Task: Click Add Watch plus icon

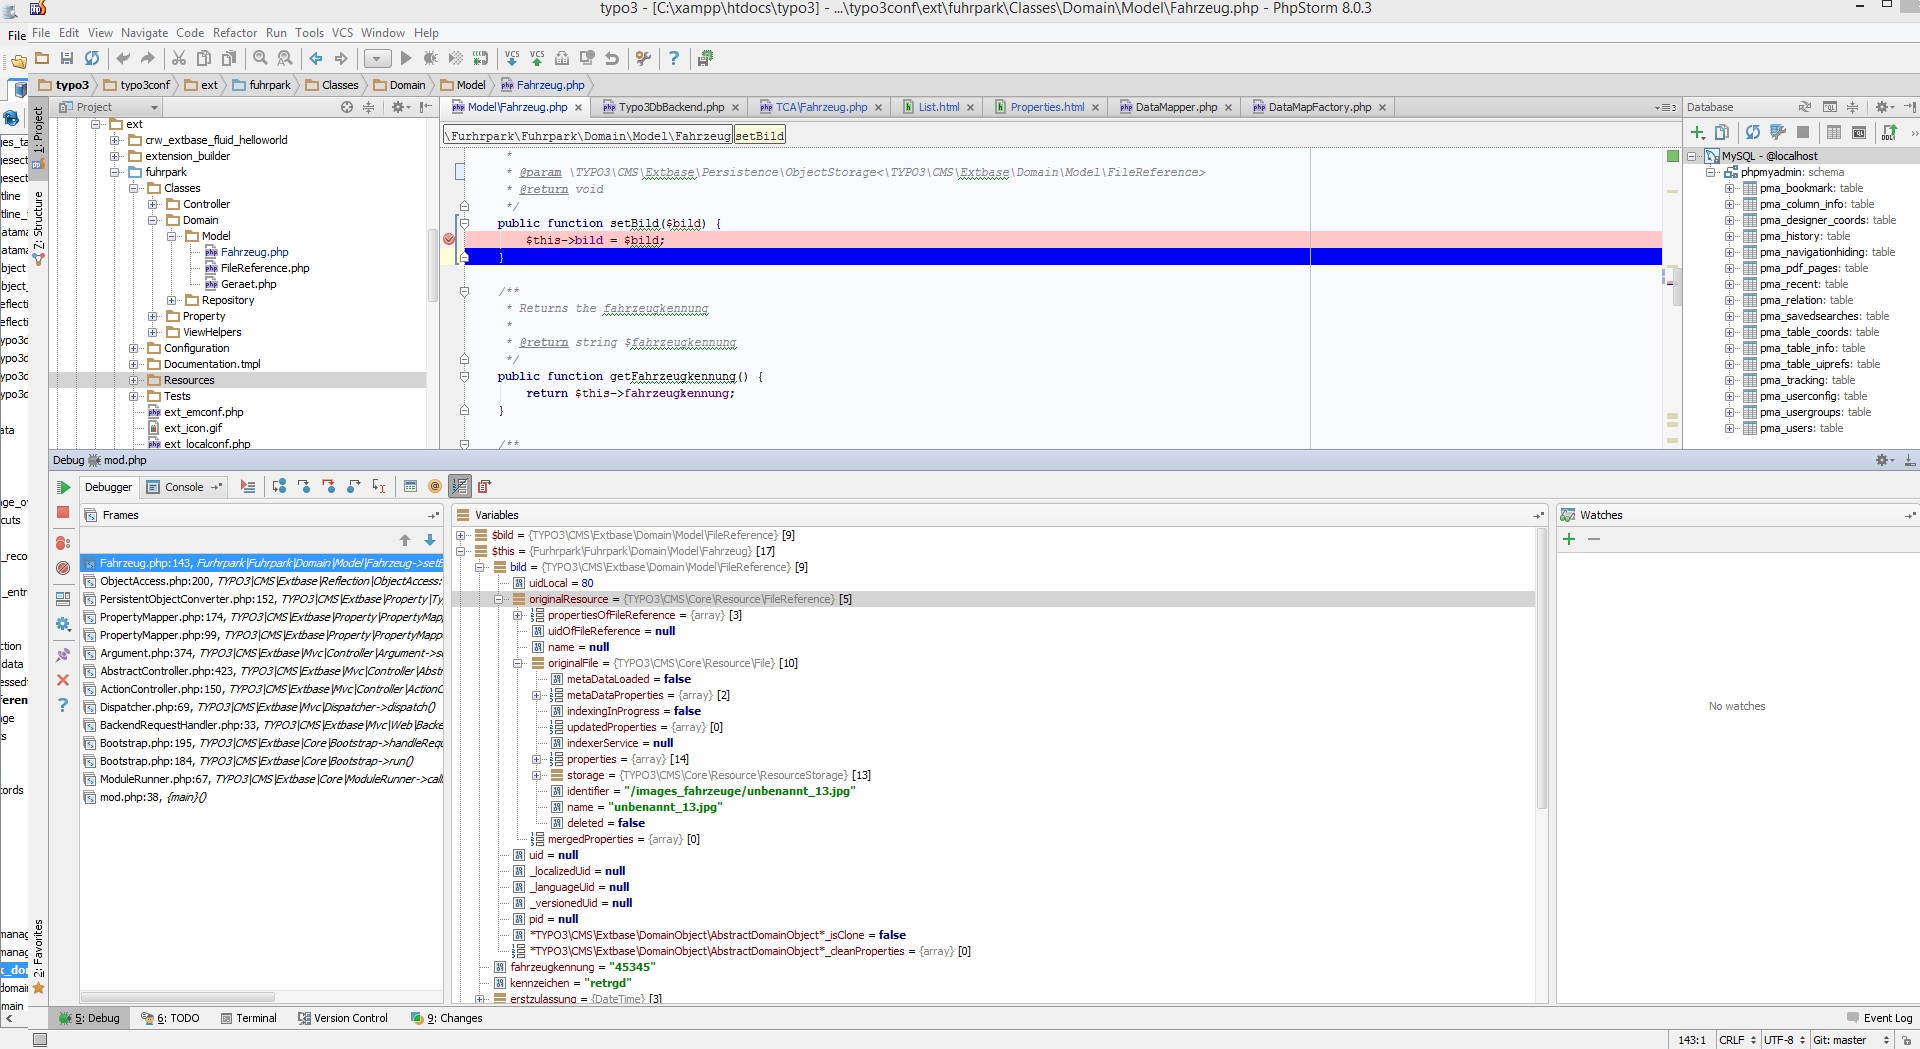Action: [1569, 539]
